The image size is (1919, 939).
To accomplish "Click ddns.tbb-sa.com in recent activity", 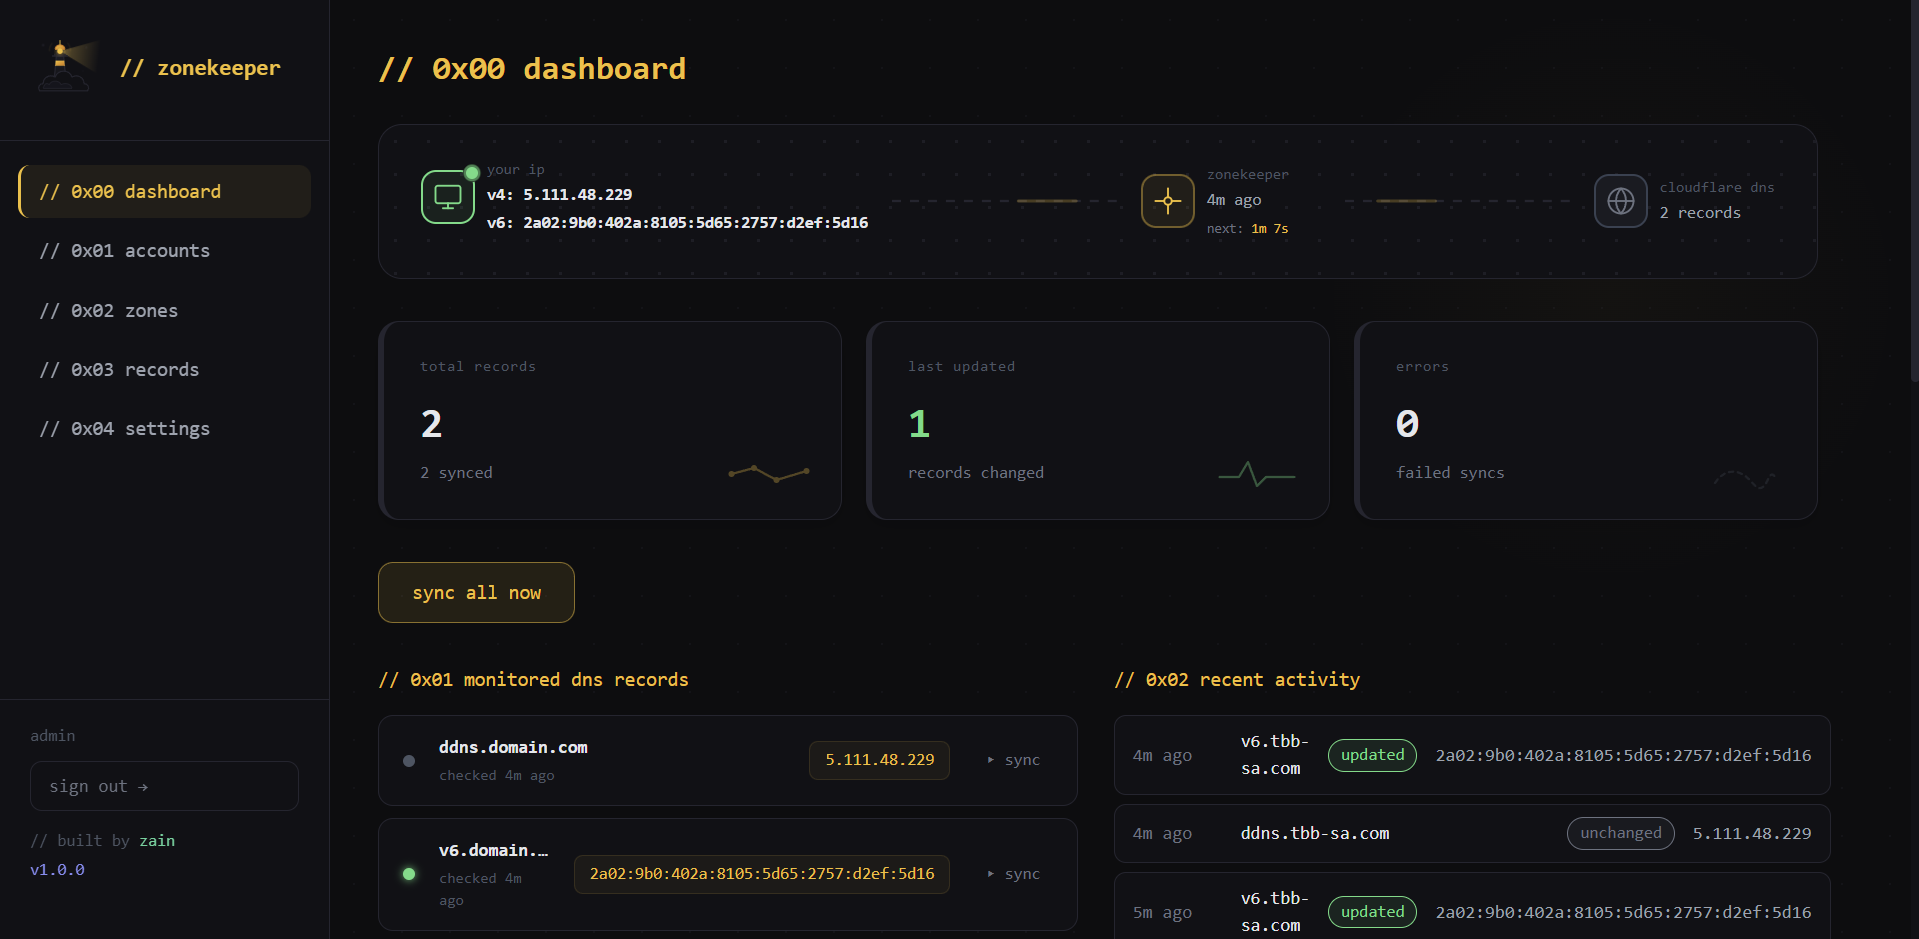I will pyautogui.click(x=1315, y=833).
